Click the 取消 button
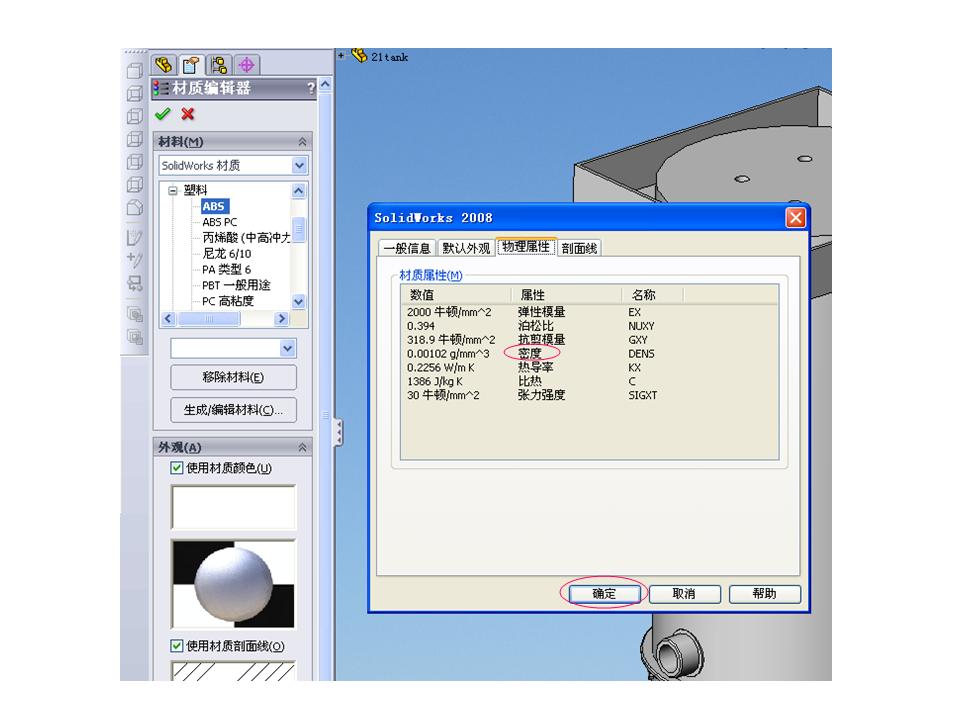This screenshot has width=960, height=720. [684, 593]
